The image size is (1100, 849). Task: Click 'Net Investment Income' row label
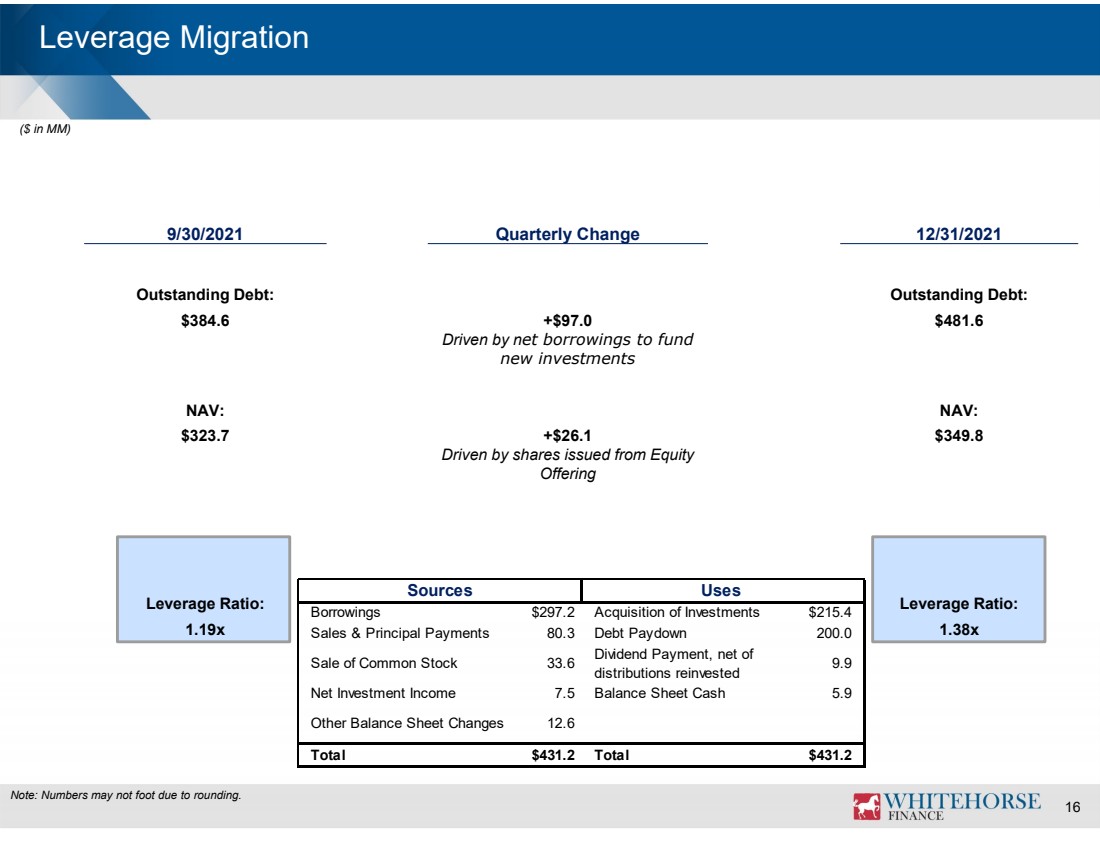coord(383,693)
